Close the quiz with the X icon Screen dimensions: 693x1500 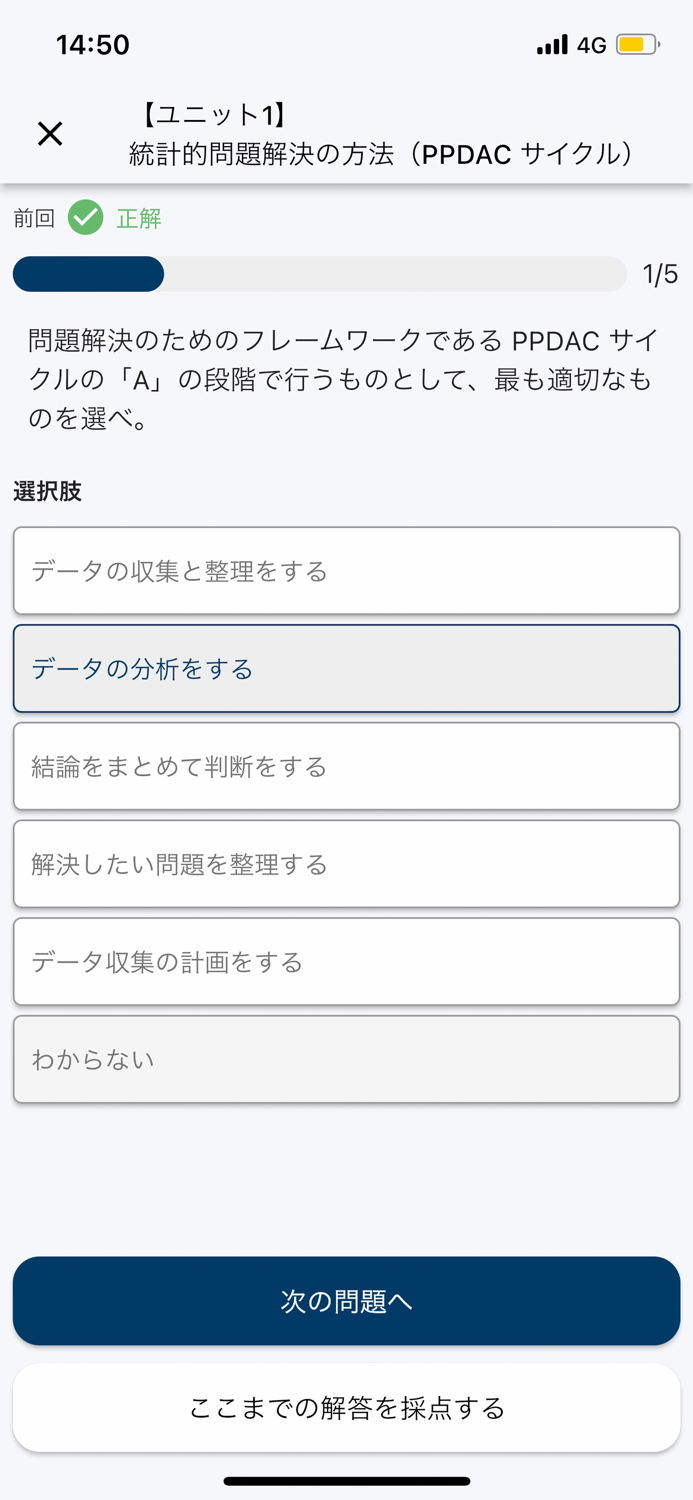point(49,133)
